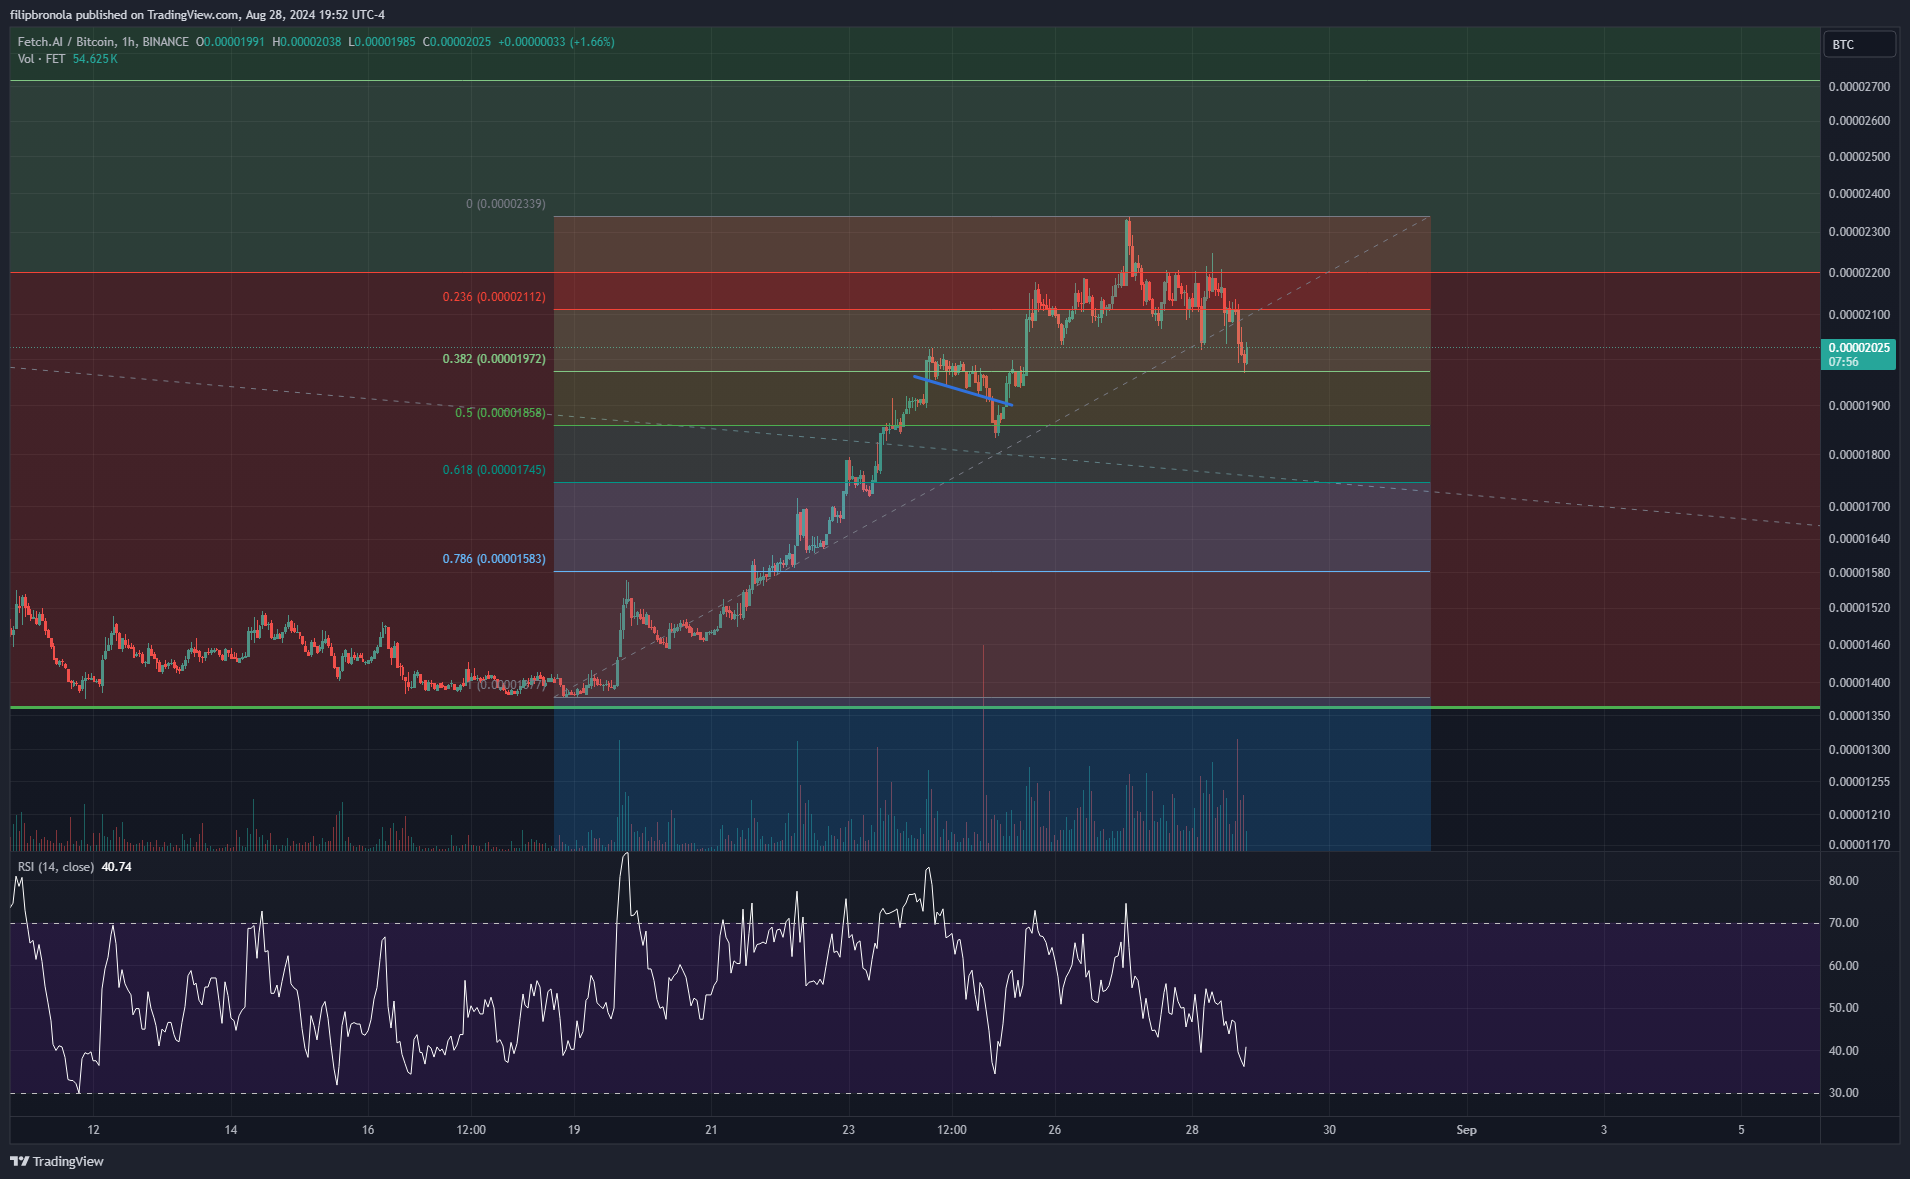The width and height of the screenshot is (1910, 1179).
Task: Click the TradingView logo at bottom left
Action: [57, 1161]
